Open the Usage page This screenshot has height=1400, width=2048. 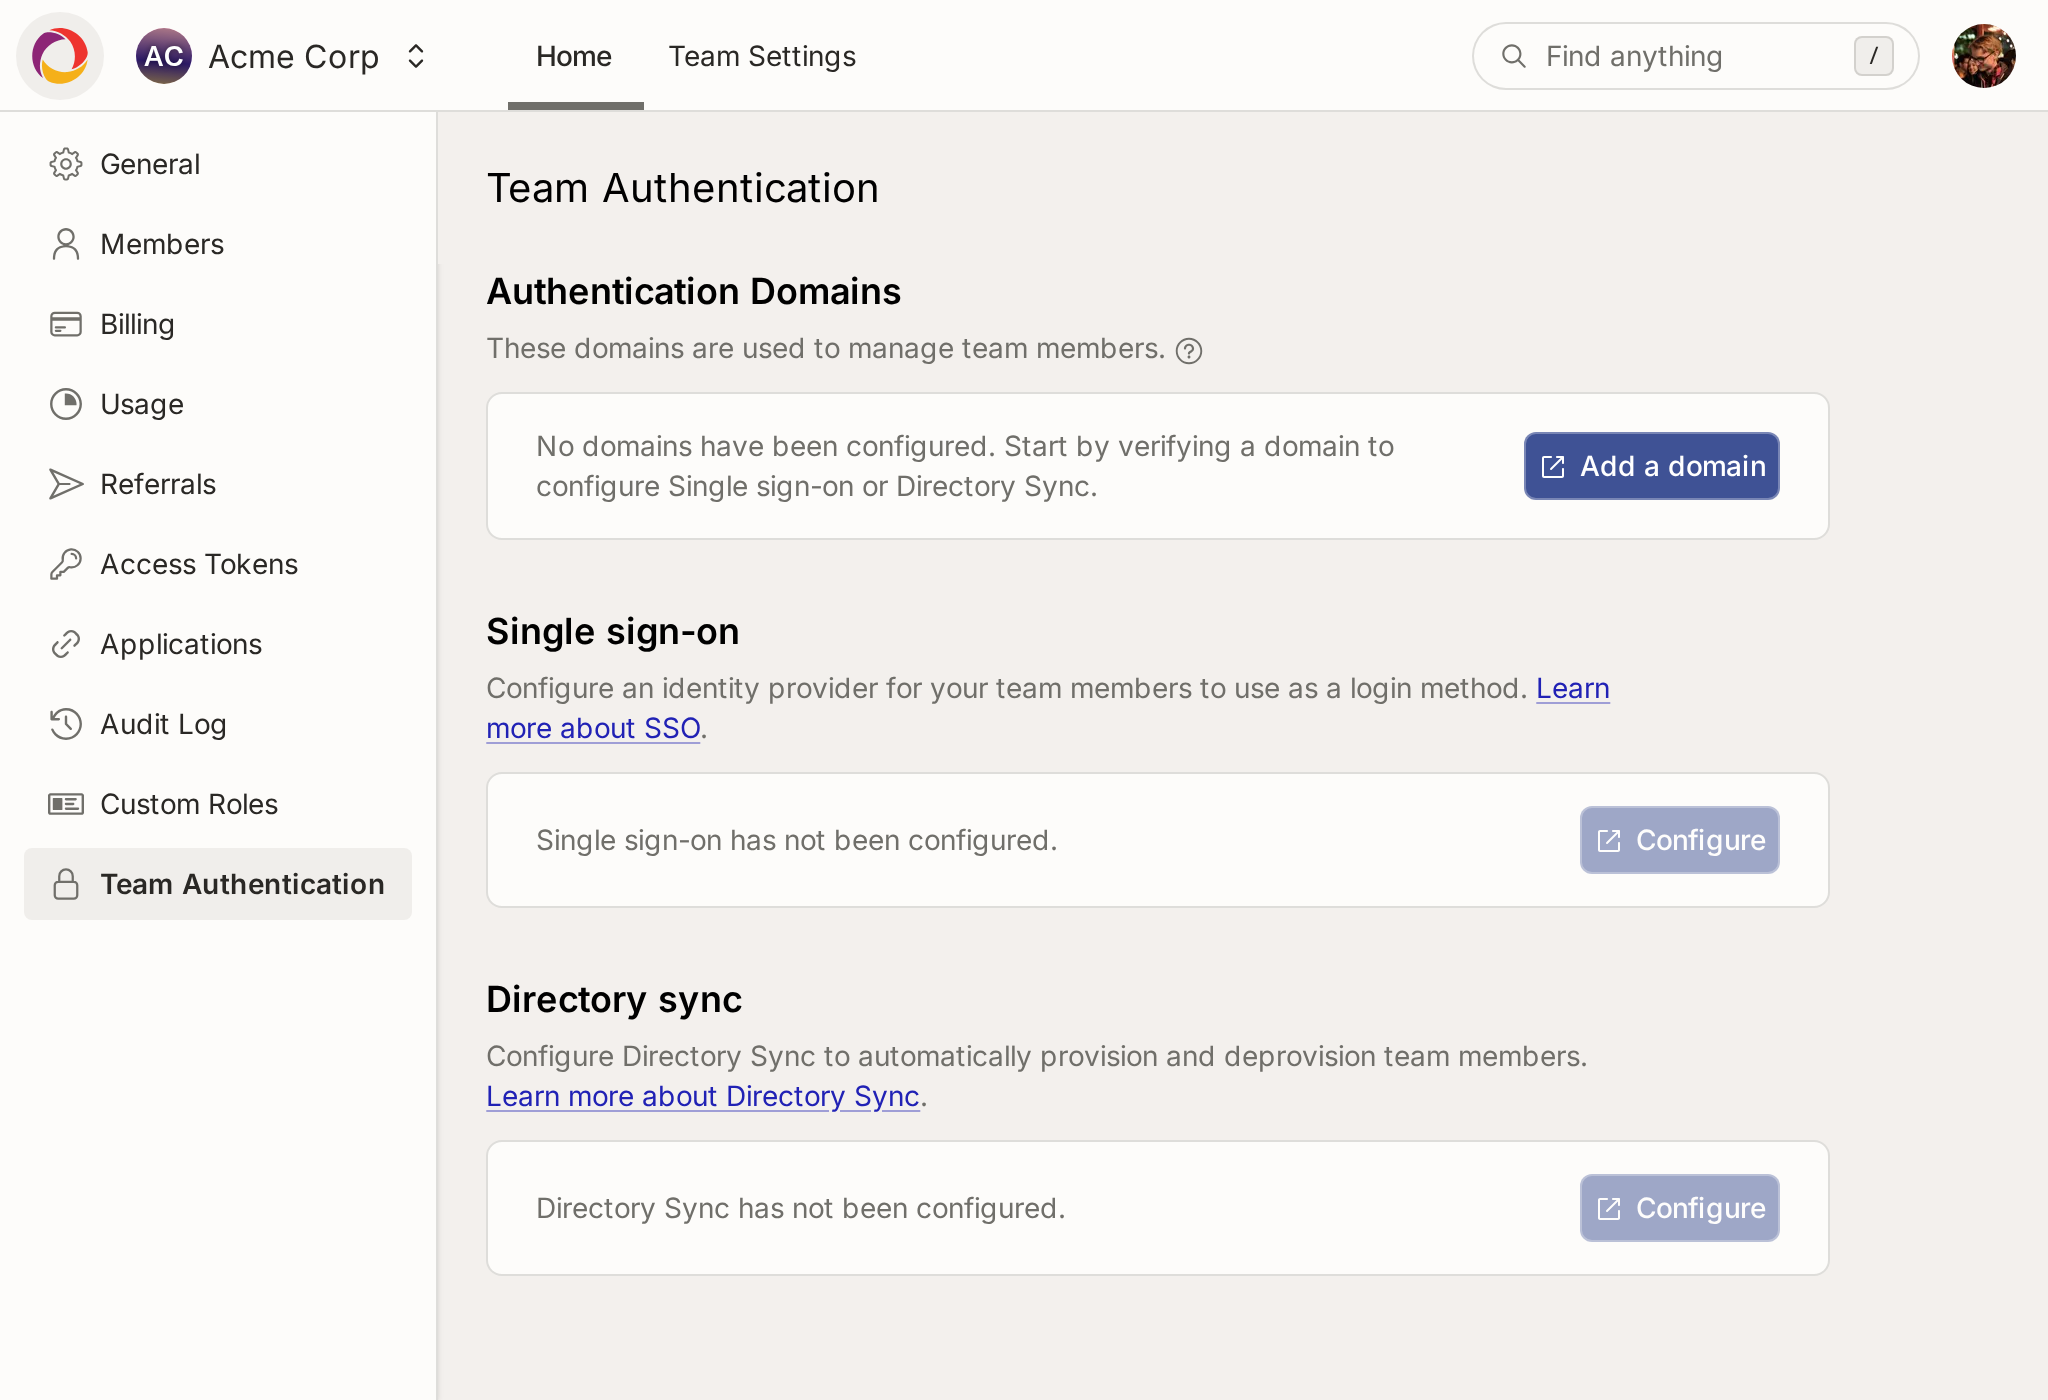click(x=218, y=404)
